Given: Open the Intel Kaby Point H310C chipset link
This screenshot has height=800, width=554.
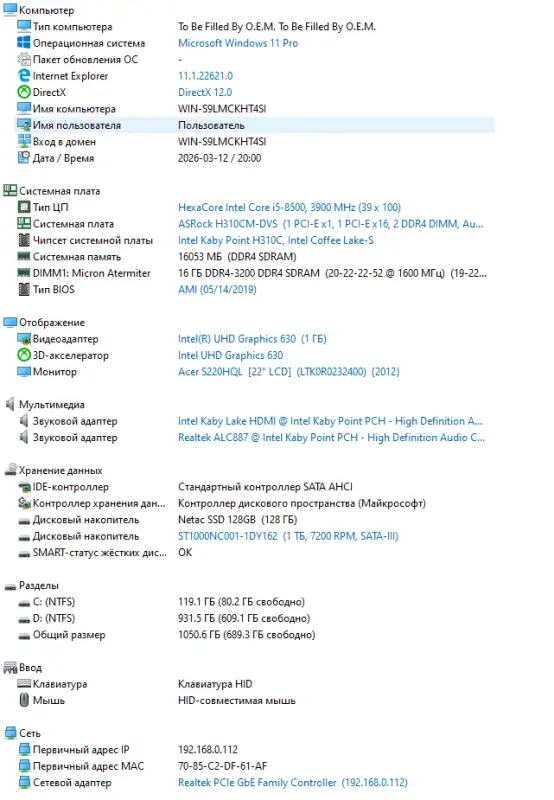Looking at the screenshot, I should pyautogui.click(x=275, y=240).
